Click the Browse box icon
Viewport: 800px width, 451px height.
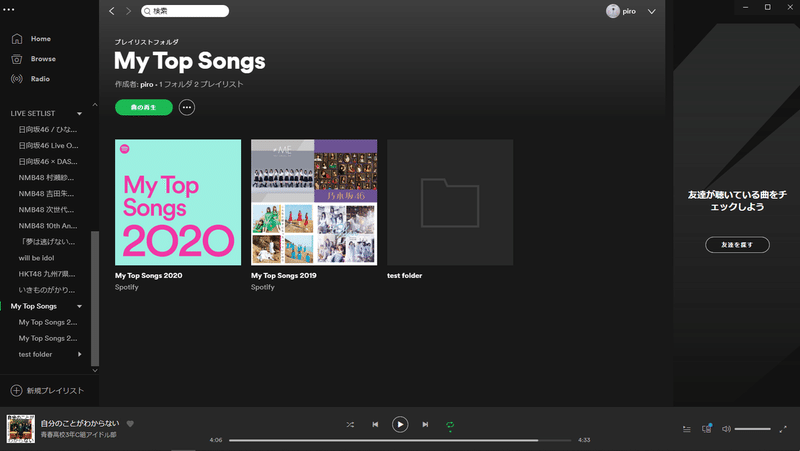coord(17,59)
